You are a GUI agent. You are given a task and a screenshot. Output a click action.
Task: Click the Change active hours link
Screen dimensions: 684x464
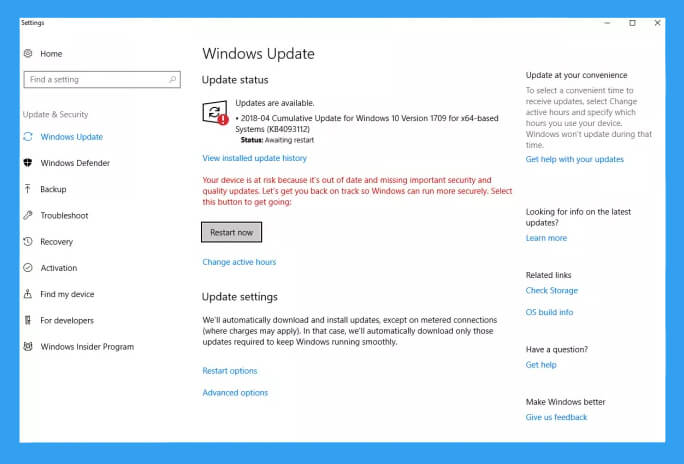point(239,262)
